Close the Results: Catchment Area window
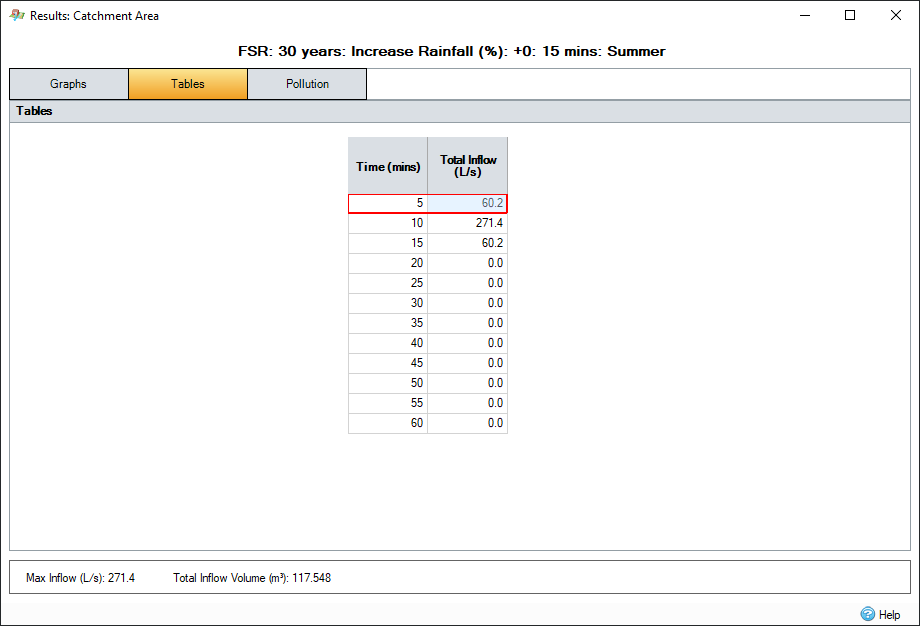Viewport: 920px width, 626px height. 895,15
